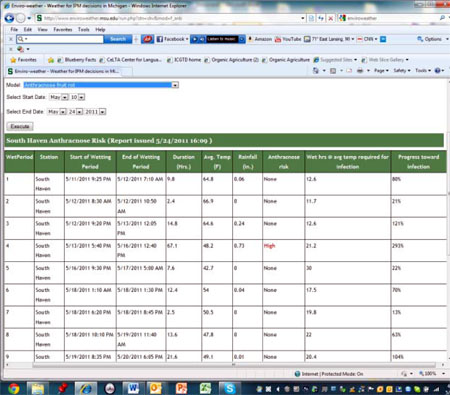
Task: Click in the toolbar search input field
Action: coord(63,39)
